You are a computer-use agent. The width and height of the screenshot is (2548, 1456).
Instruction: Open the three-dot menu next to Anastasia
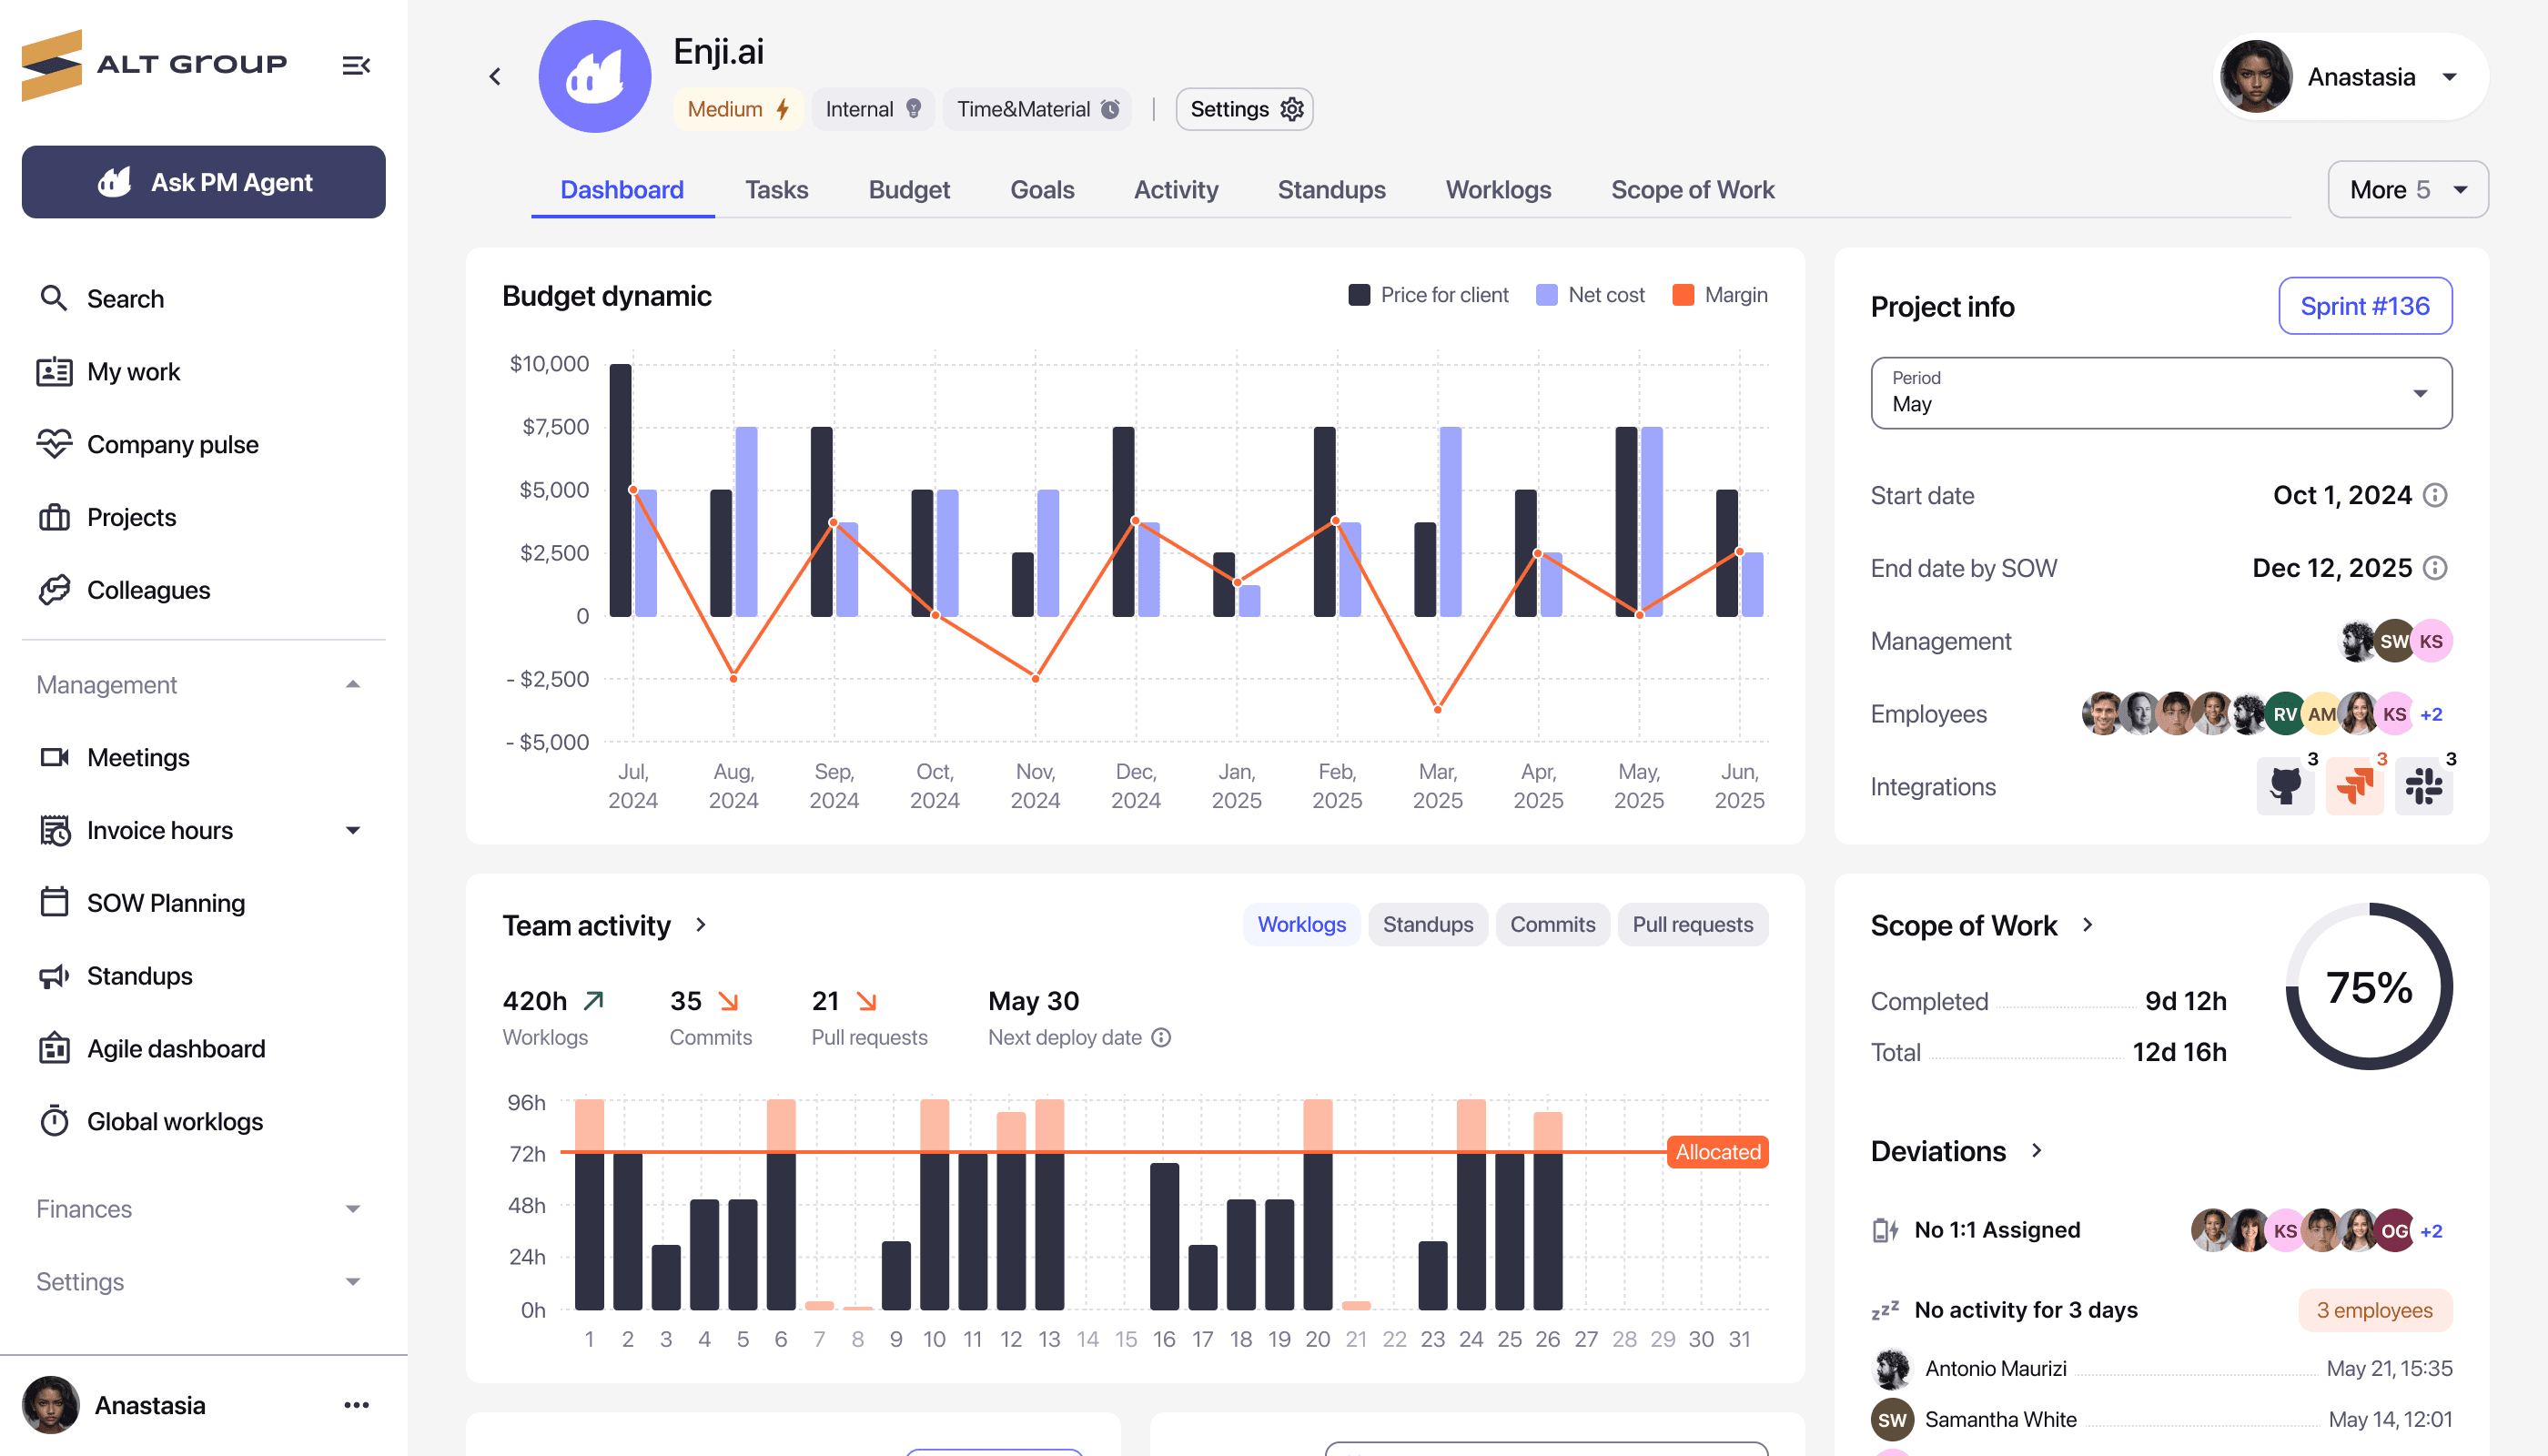tap(356, 1405)
